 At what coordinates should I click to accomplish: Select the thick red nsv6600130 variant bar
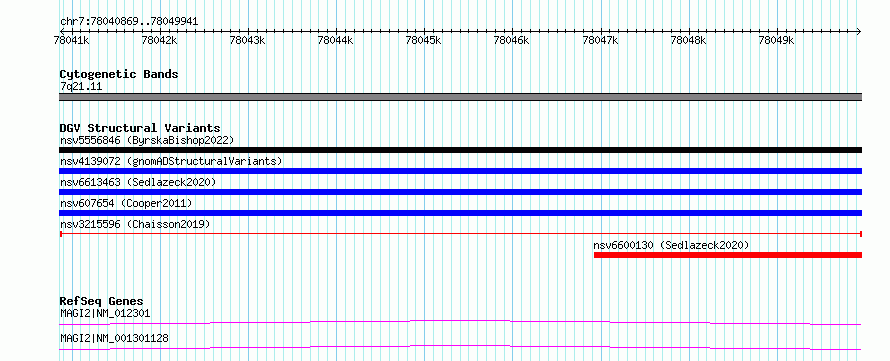coord(728,255)
